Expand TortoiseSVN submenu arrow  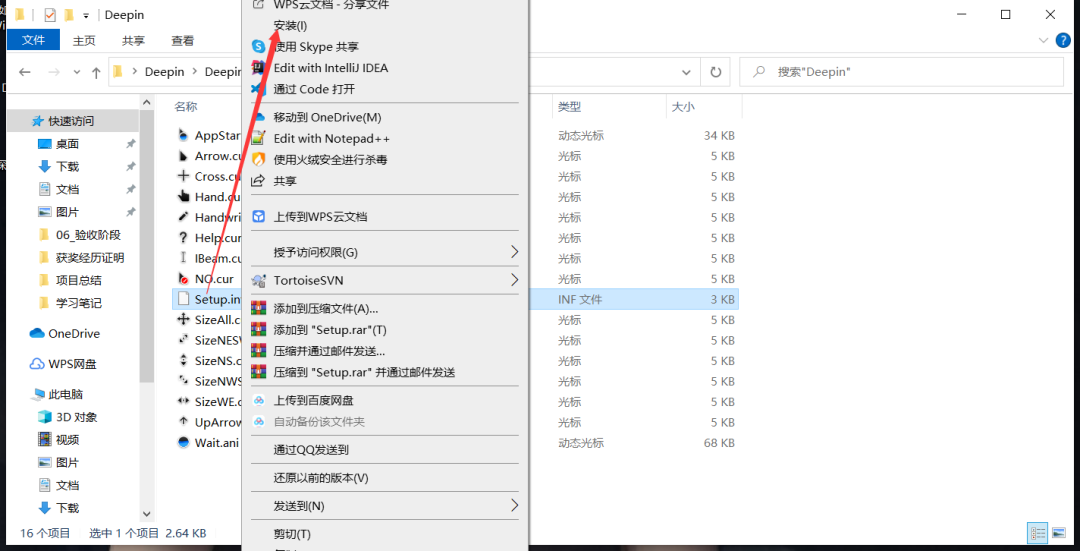(x=514, y=280)
